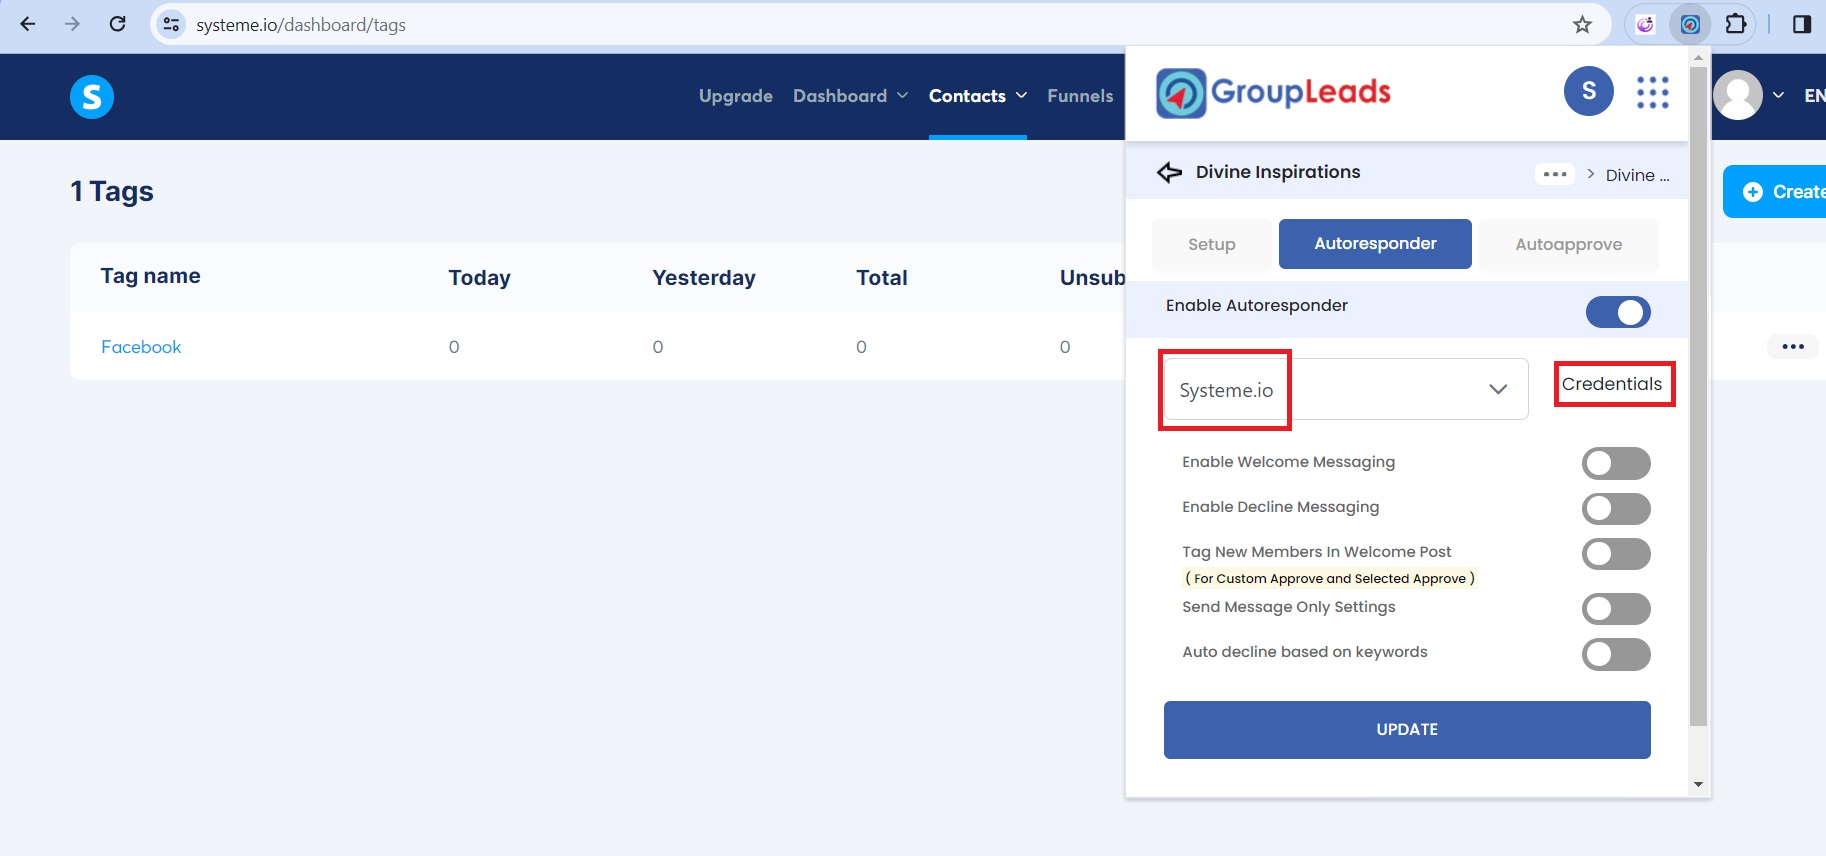This screenshot has height=856, width=1826.
Task: Click the Yesterday column header
Action: coord(704,278)
